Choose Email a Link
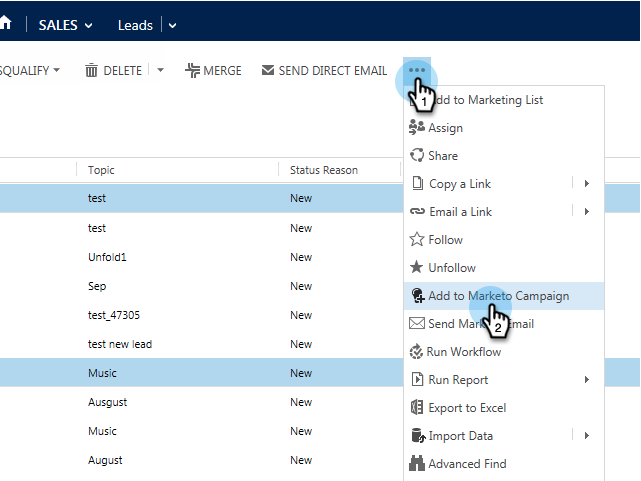This screenshot has height=481, width=641. point(460,212)
